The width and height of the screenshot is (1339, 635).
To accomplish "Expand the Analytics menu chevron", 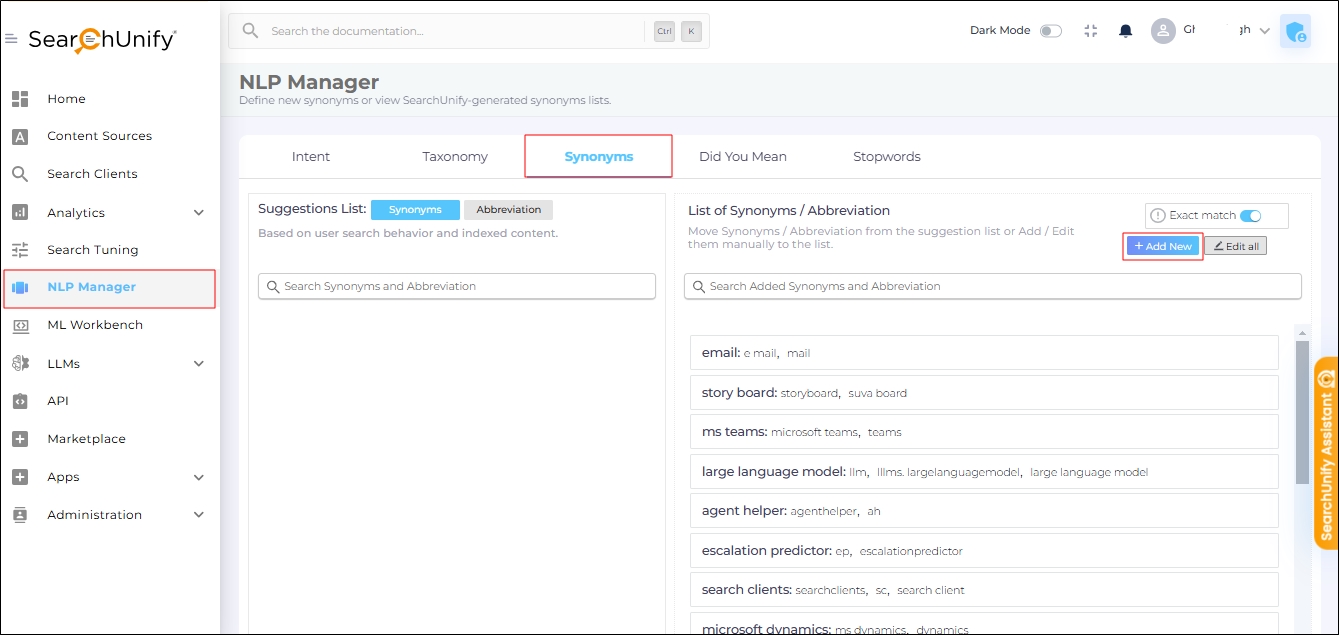I will 198,213.
